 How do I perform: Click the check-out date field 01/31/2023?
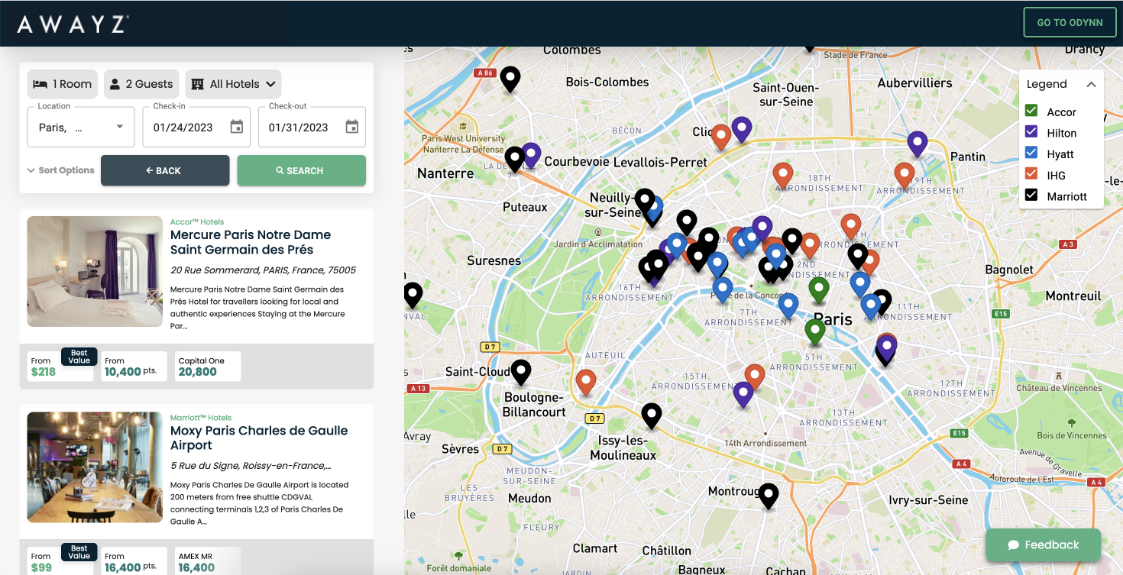[x=312, y=127]
